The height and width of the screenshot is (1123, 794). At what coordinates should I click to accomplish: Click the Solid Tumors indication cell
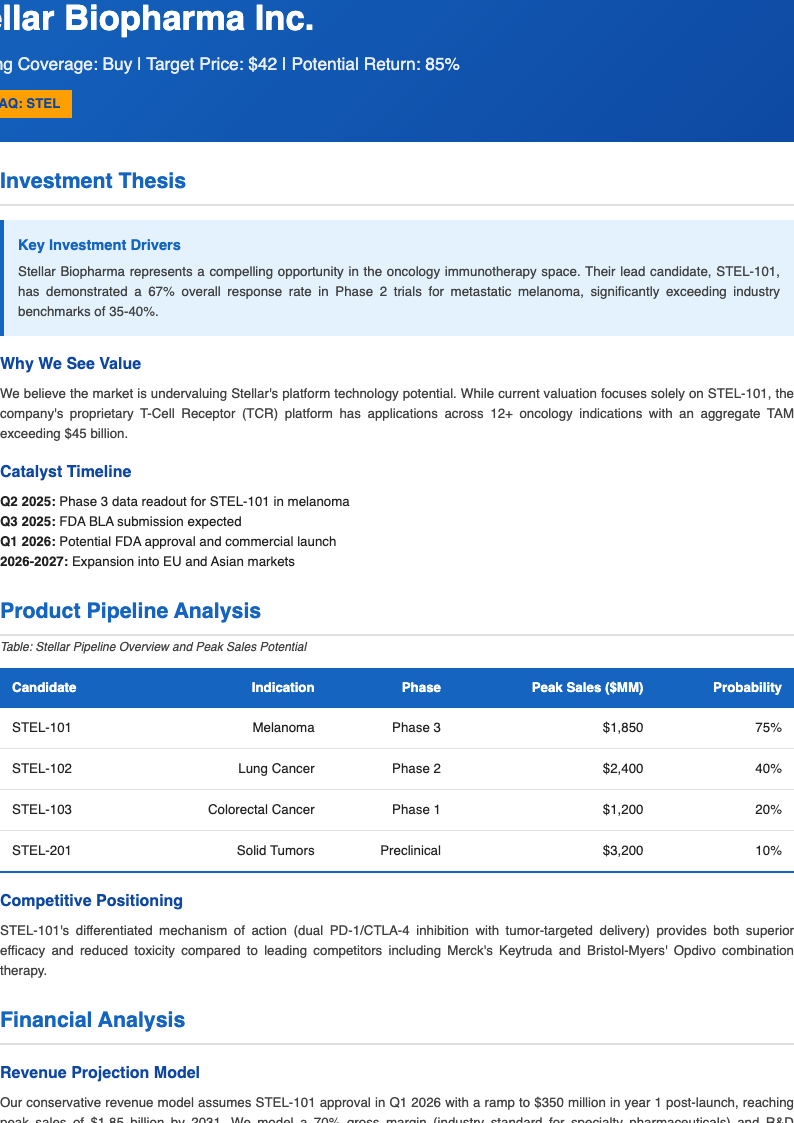click(276, 850)
